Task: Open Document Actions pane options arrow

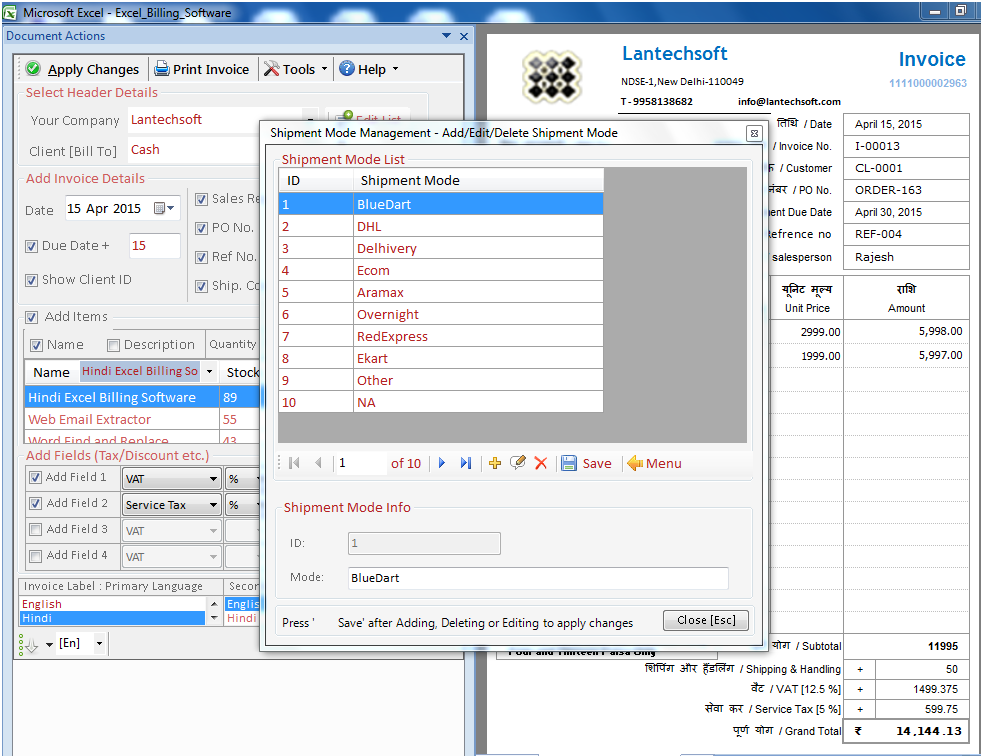Action: pyautogui.click(x=446, y=36)
